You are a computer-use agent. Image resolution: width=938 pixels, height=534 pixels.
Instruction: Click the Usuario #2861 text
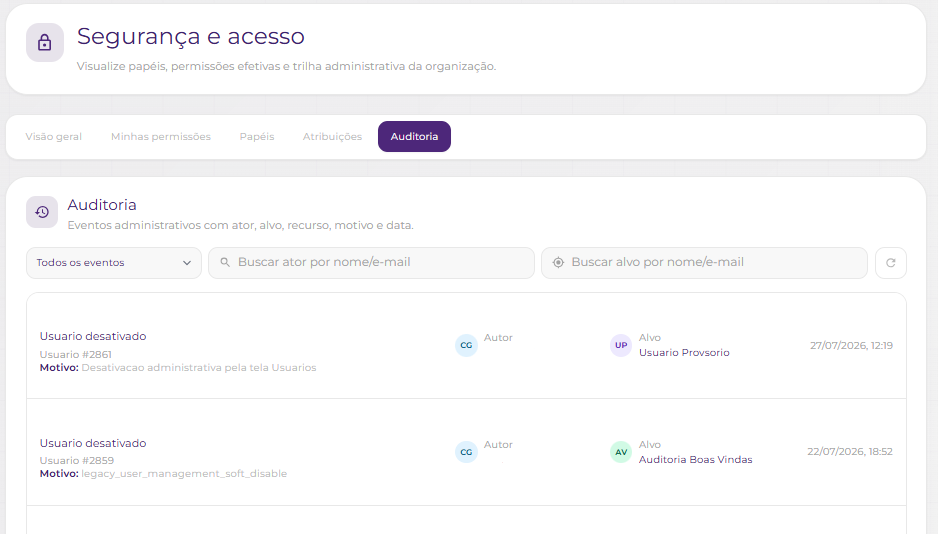click(x=75, y=354)
